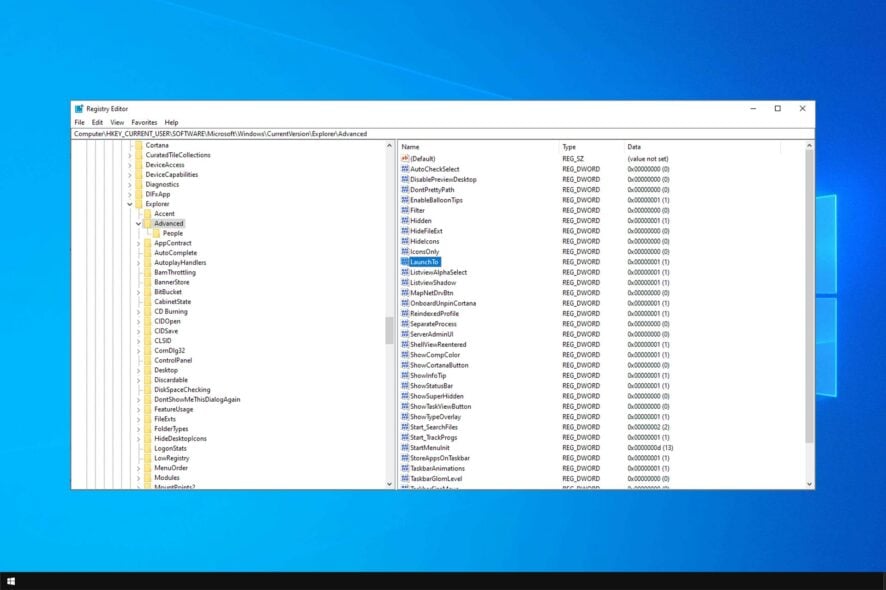Select the Cortana folder icon

click(139, 145)
